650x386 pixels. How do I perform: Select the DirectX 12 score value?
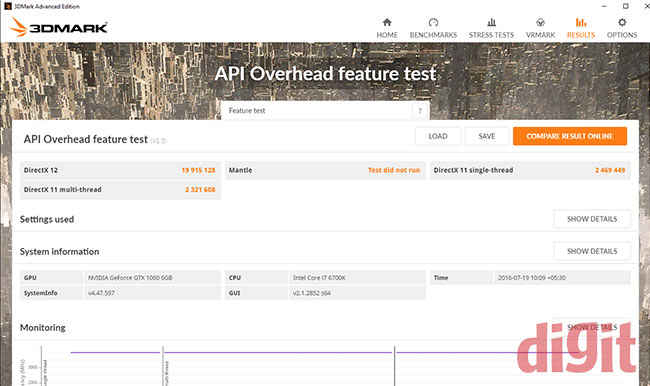point(198,170)
